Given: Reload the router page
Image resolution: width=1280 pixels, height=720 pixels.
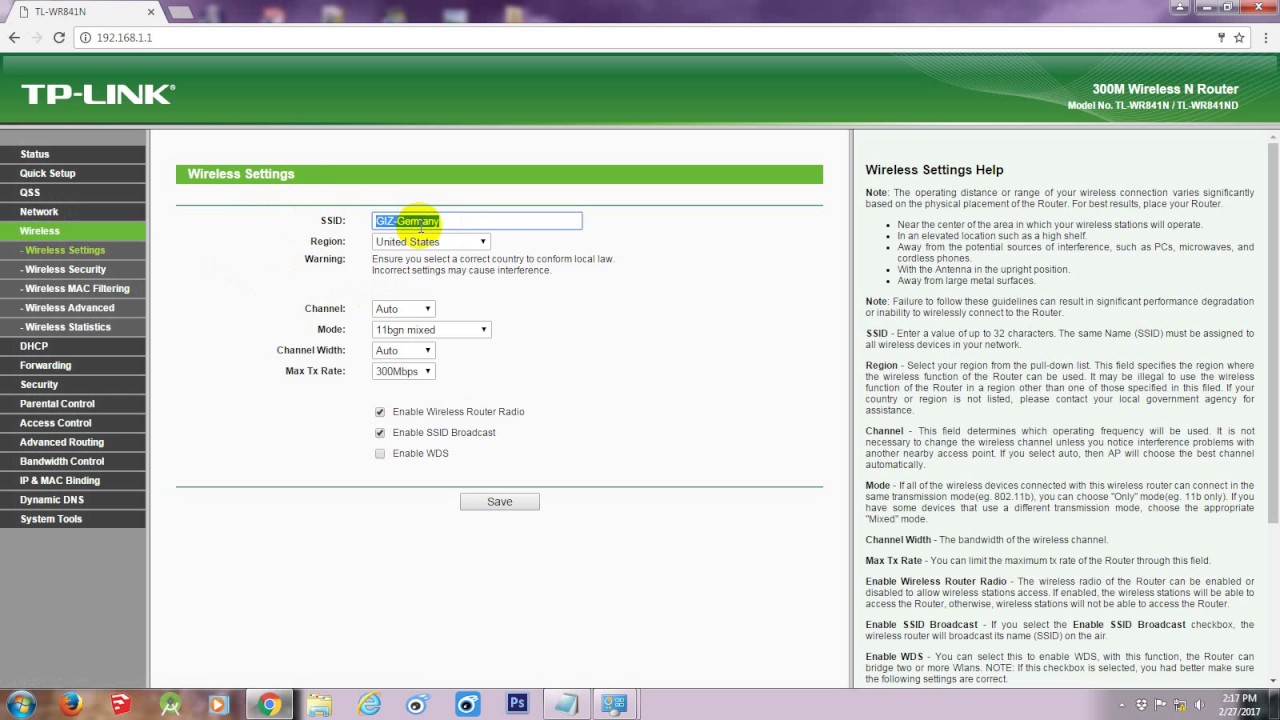Looking at the screenshot, I should pos(59,37).
